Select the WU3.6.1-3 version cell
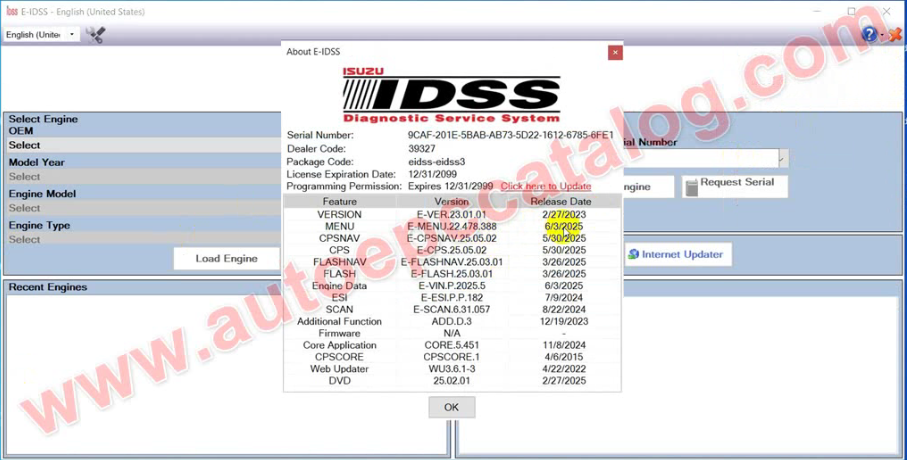 tap(451, 369)
